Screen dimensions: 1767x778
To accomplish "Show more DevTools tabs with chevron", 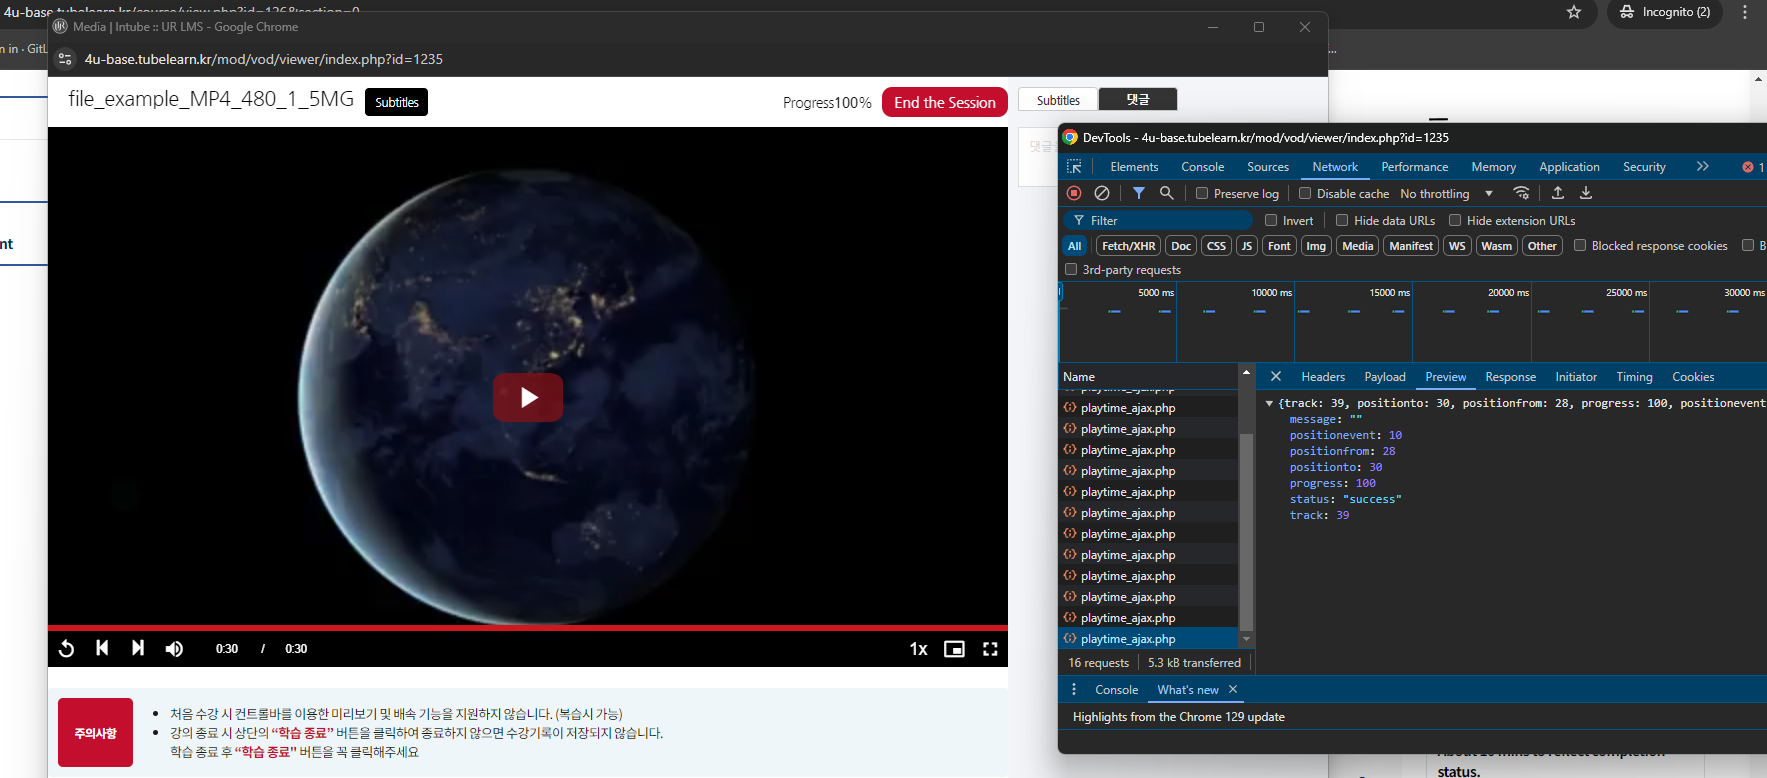I will pos(1702,167).
